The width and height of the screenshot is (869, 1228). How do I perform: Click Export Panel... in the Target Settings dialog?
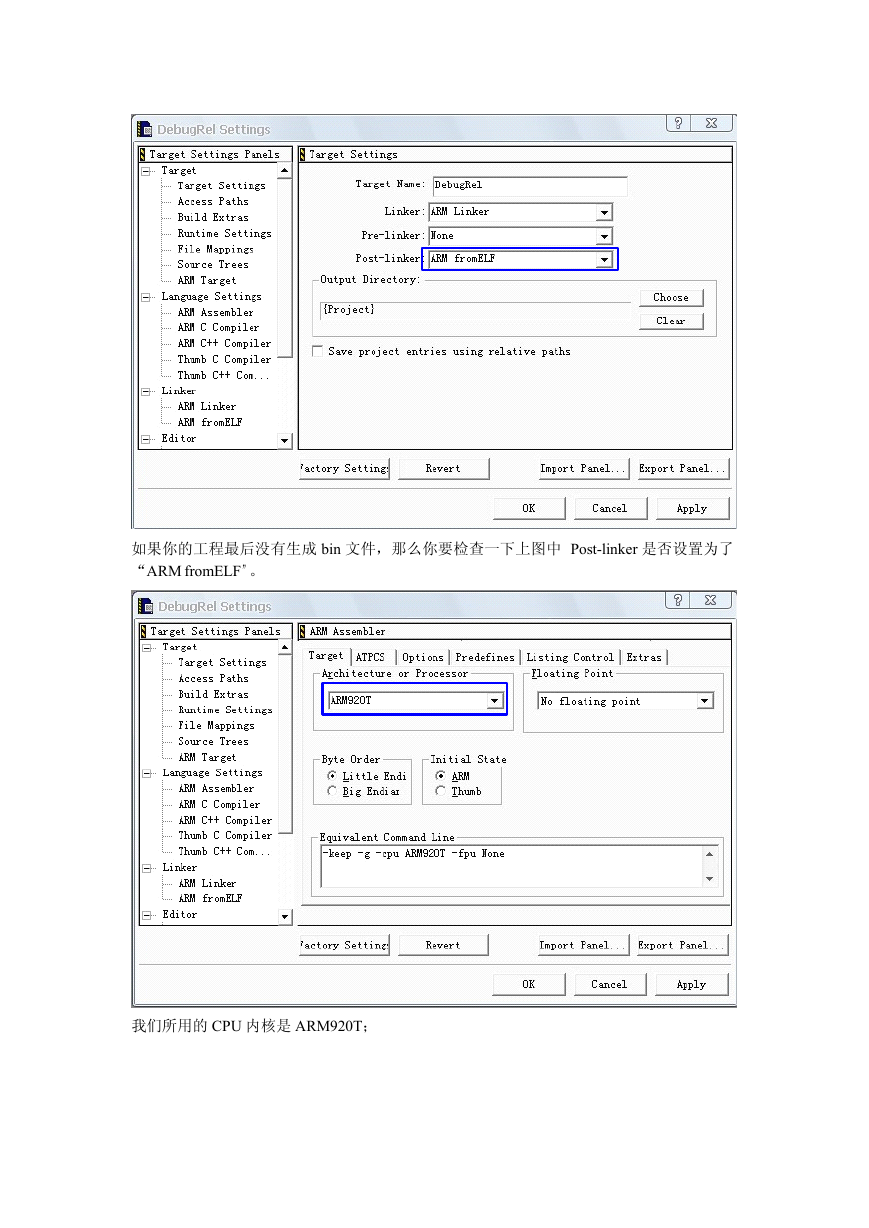684,468
